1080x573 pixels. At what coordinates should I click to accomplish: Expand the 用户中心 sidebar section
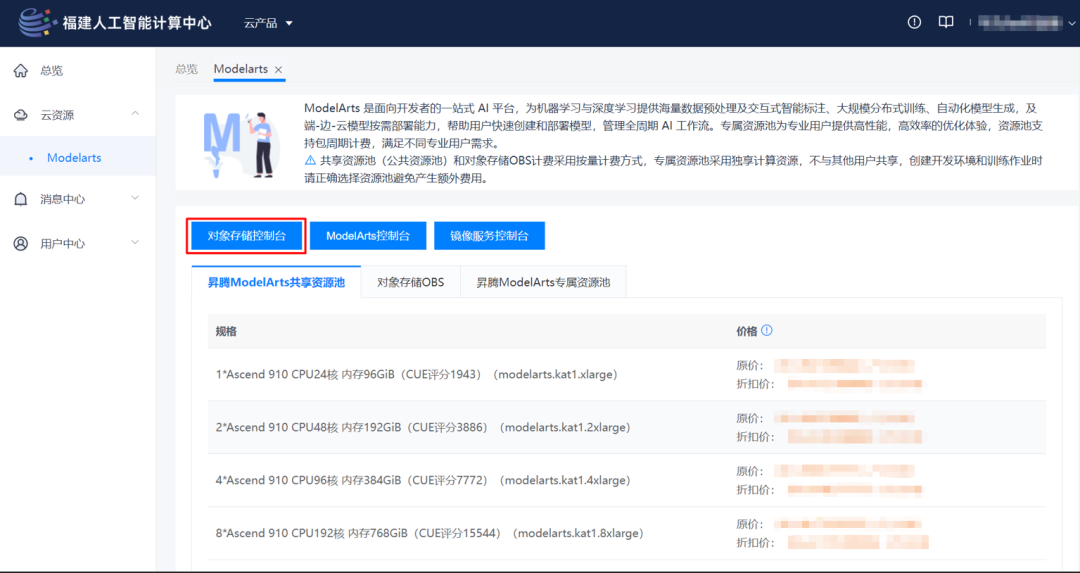(136, 242)
